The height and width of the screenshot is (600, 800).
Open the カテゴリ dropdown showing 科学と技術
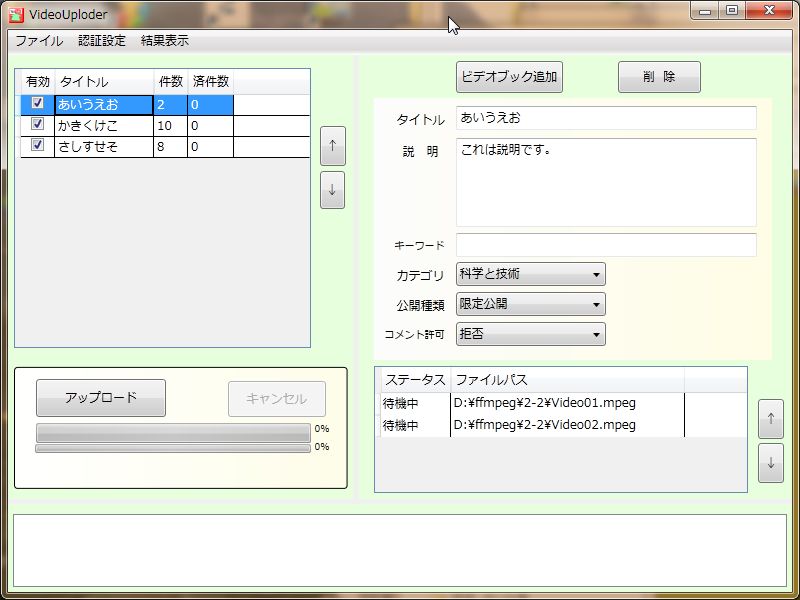530,274
